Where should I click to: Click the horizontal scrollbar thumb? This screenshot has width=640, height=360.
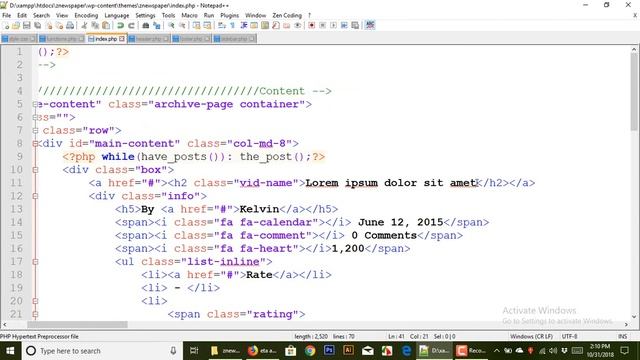point(78,324)
